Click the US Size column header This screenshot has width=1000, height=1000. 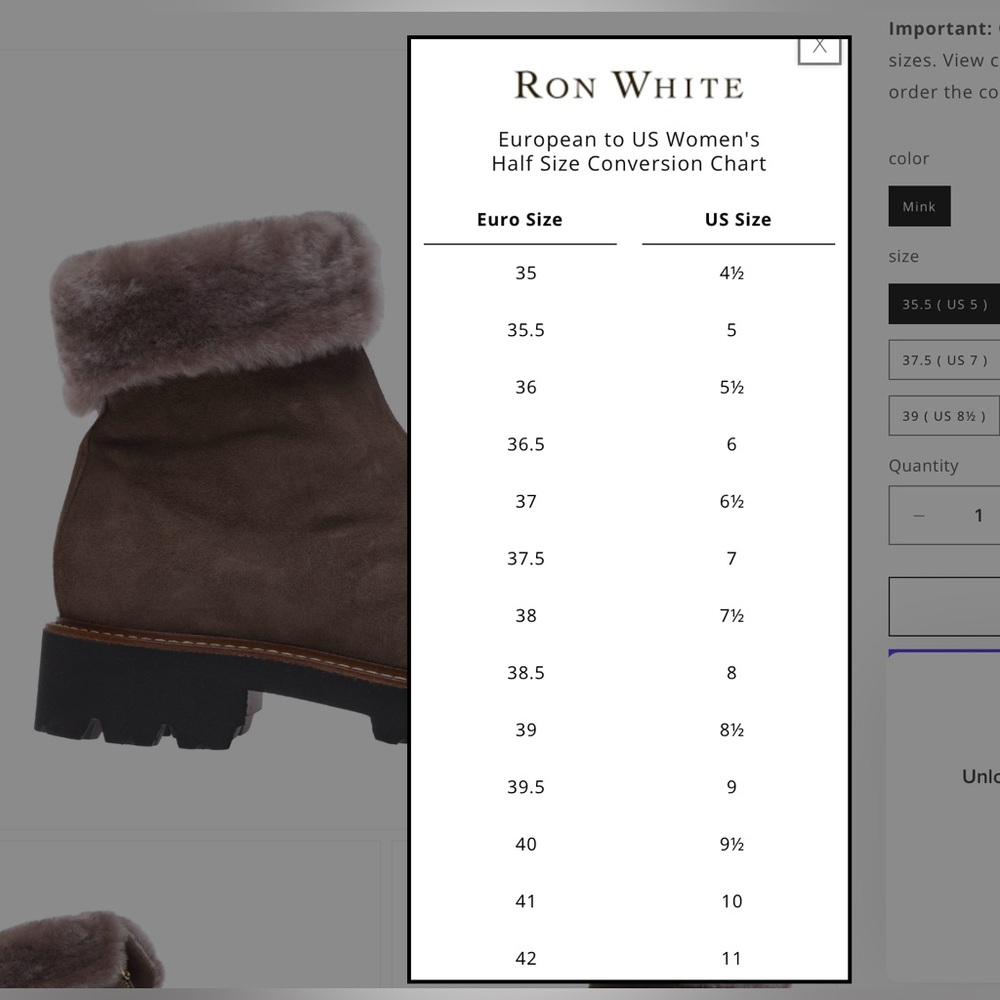pos(738,219)
